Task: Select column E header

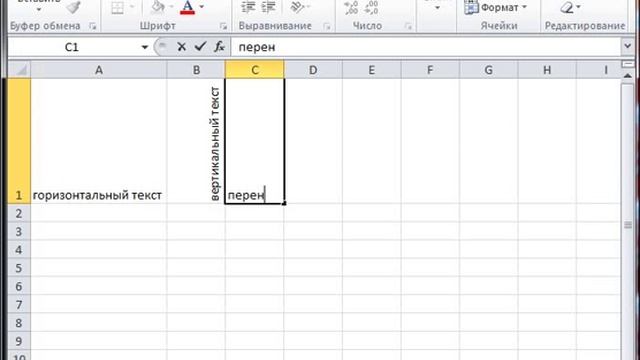Action: (371, 70)
